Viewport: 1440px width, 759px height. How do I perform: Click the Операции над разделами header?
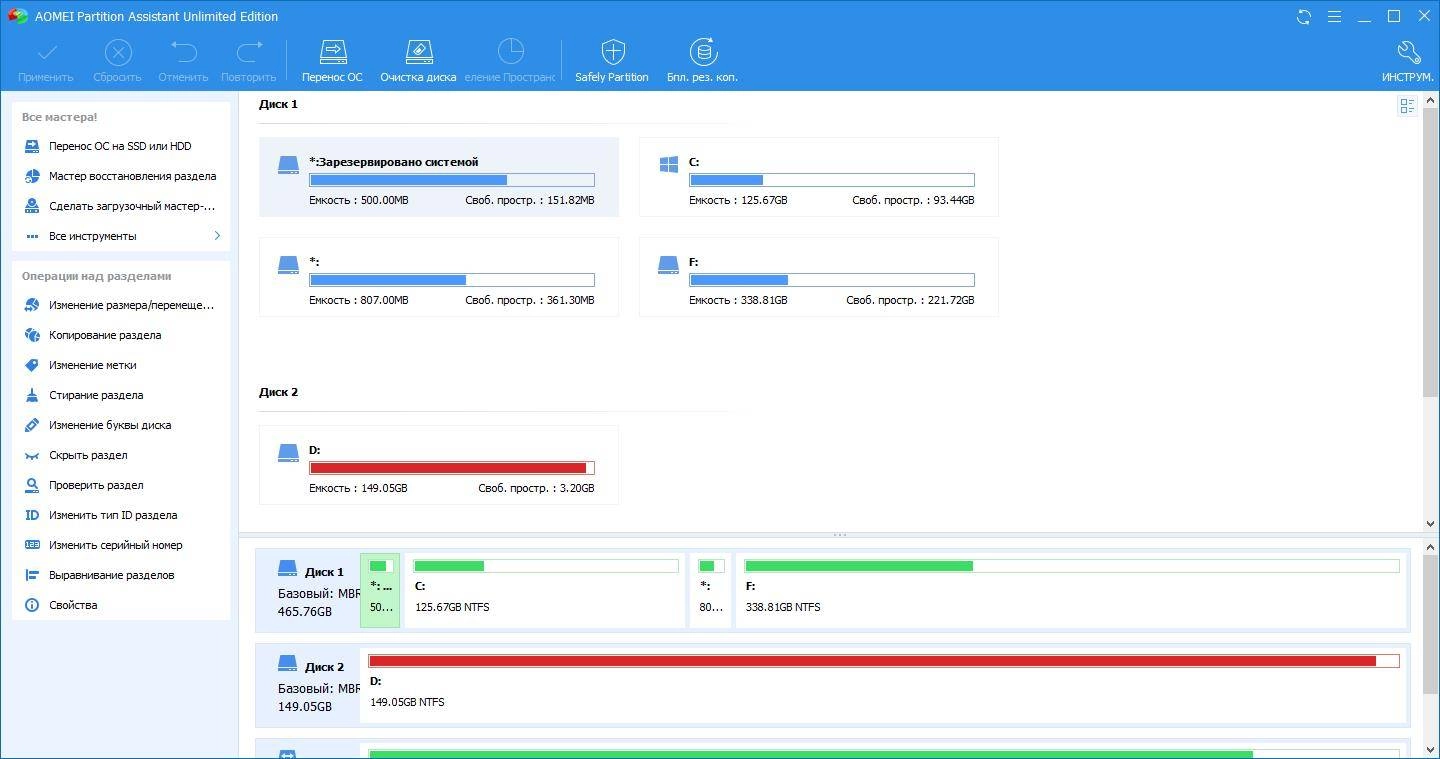(97, 276)
